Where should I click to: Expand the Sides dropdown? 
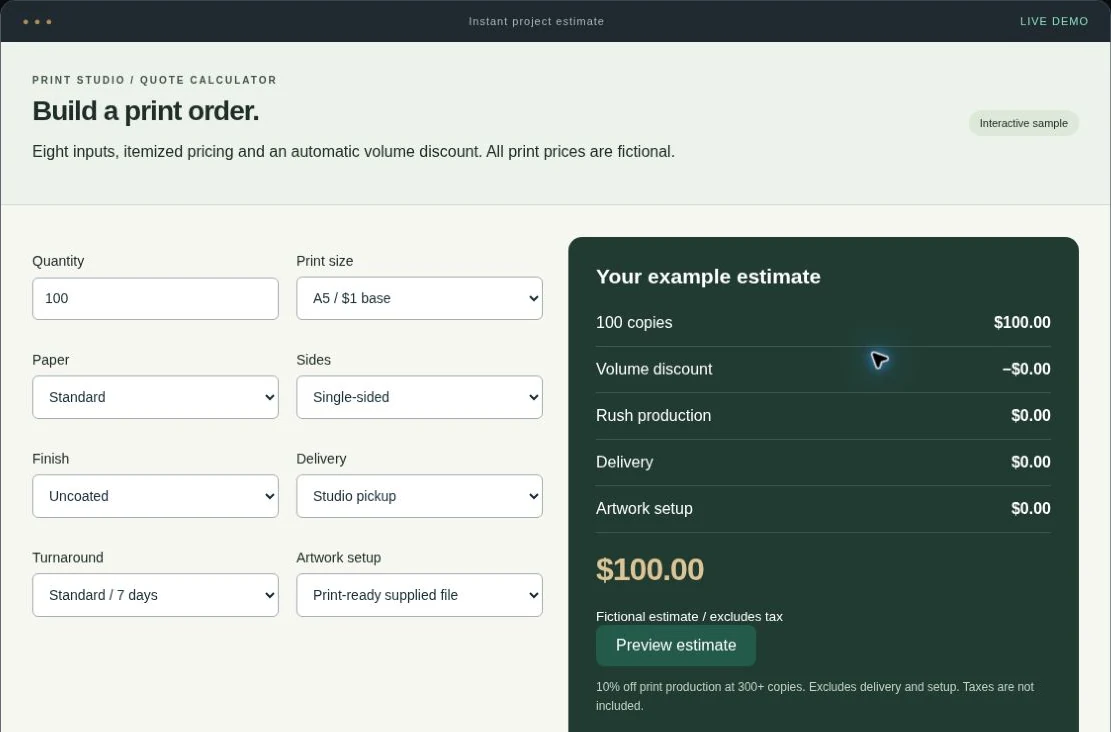click(419, 397)
